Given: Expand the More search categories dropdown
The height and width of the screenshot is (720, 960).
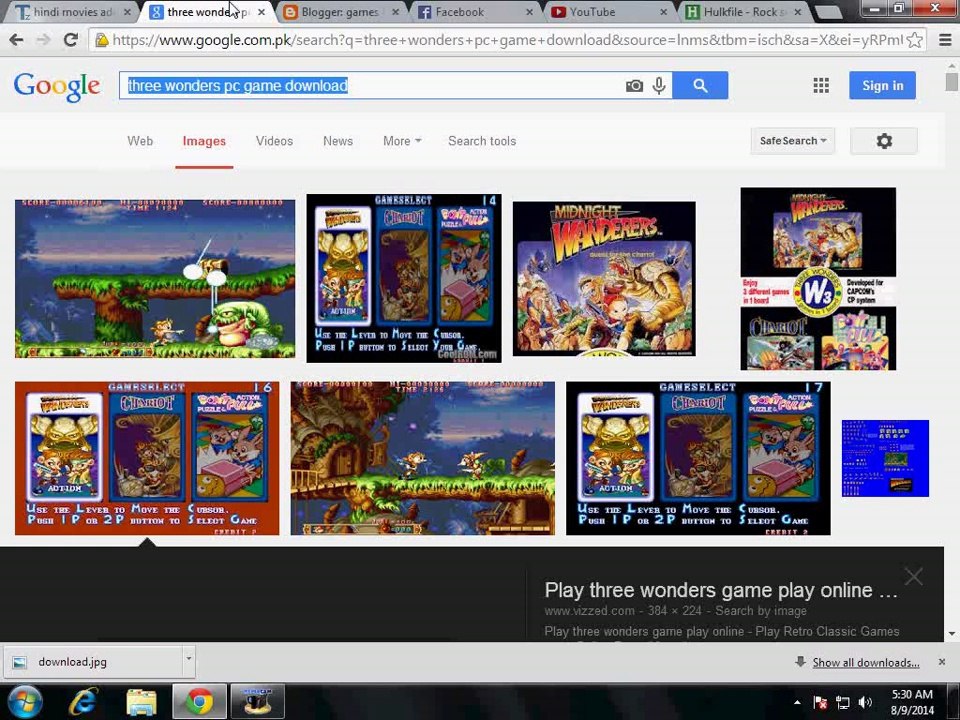Looking at the screenshot, I should [402, 141].
